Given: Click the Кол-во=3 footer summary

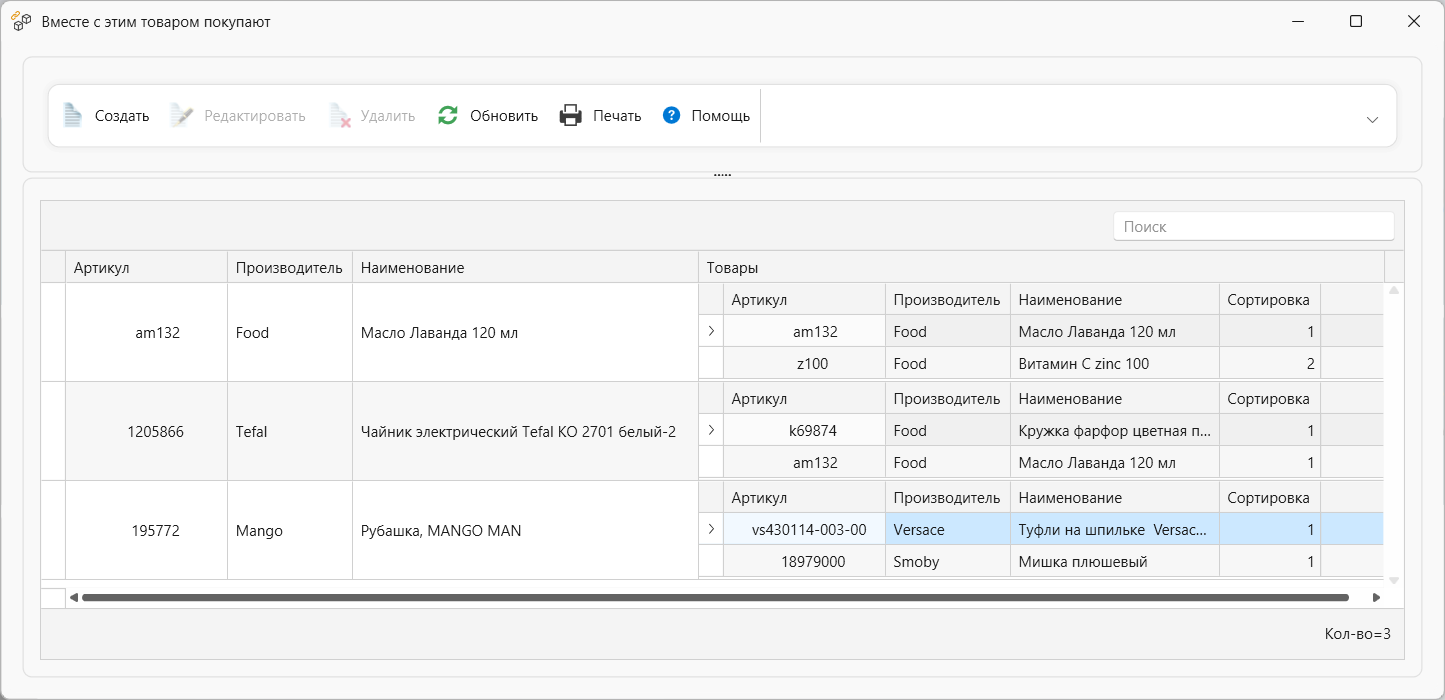Looking at the screenshot, I should [x=1357, y=634].
